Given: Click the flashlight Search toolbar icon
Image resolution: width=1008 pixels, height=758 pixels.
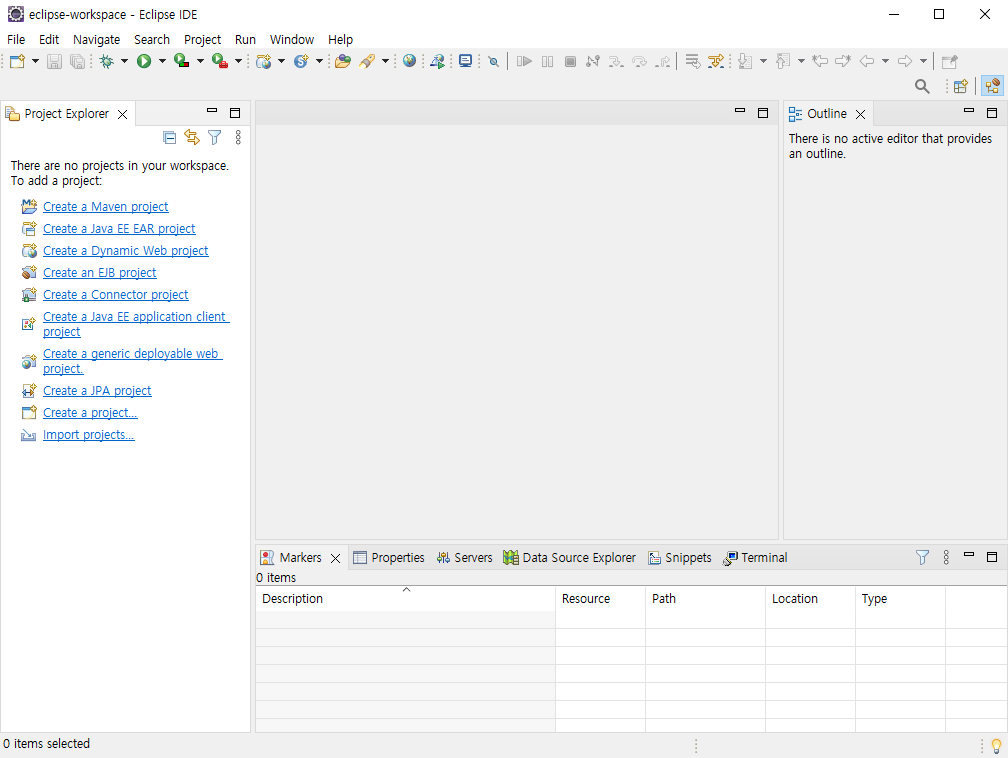Looking at the screenshot, I should pyautogui.click(x=367, y=61).
